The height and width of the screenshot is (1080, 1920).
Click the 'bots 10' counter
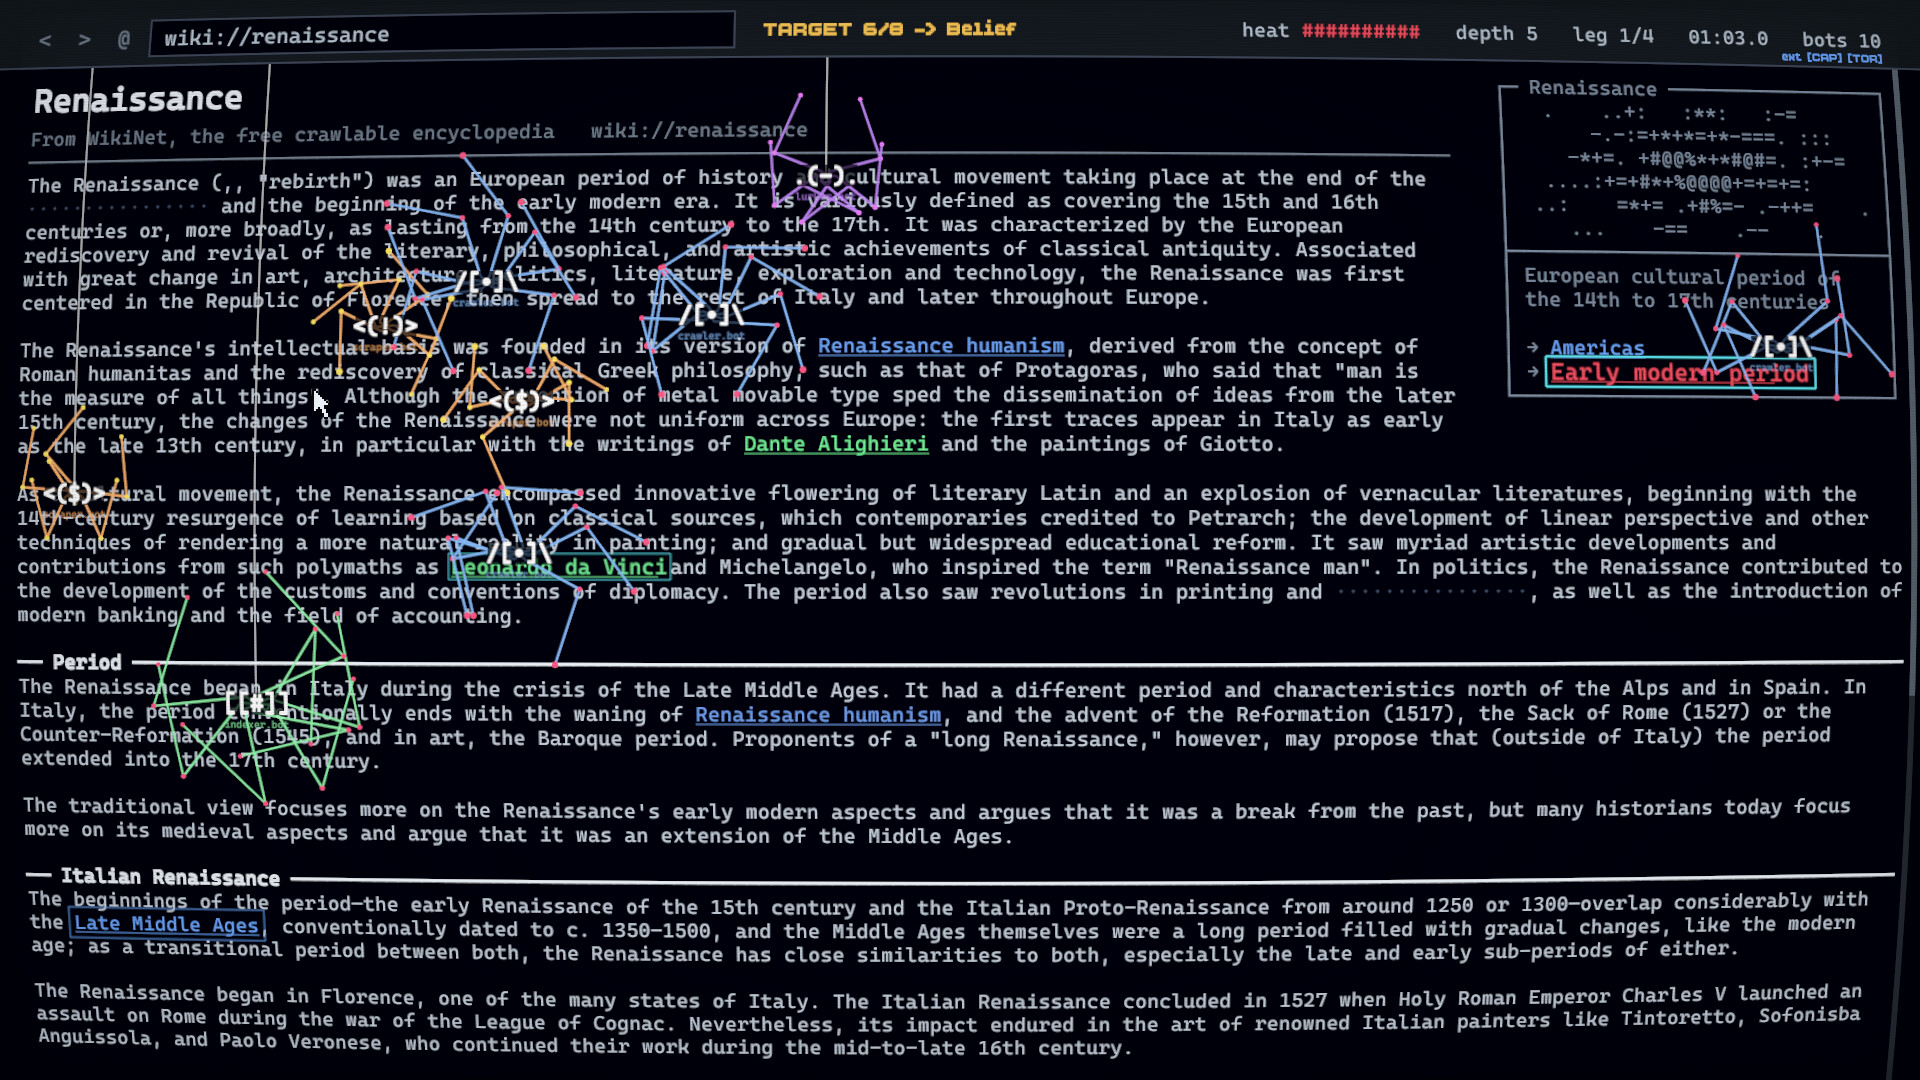[1841, 40]
